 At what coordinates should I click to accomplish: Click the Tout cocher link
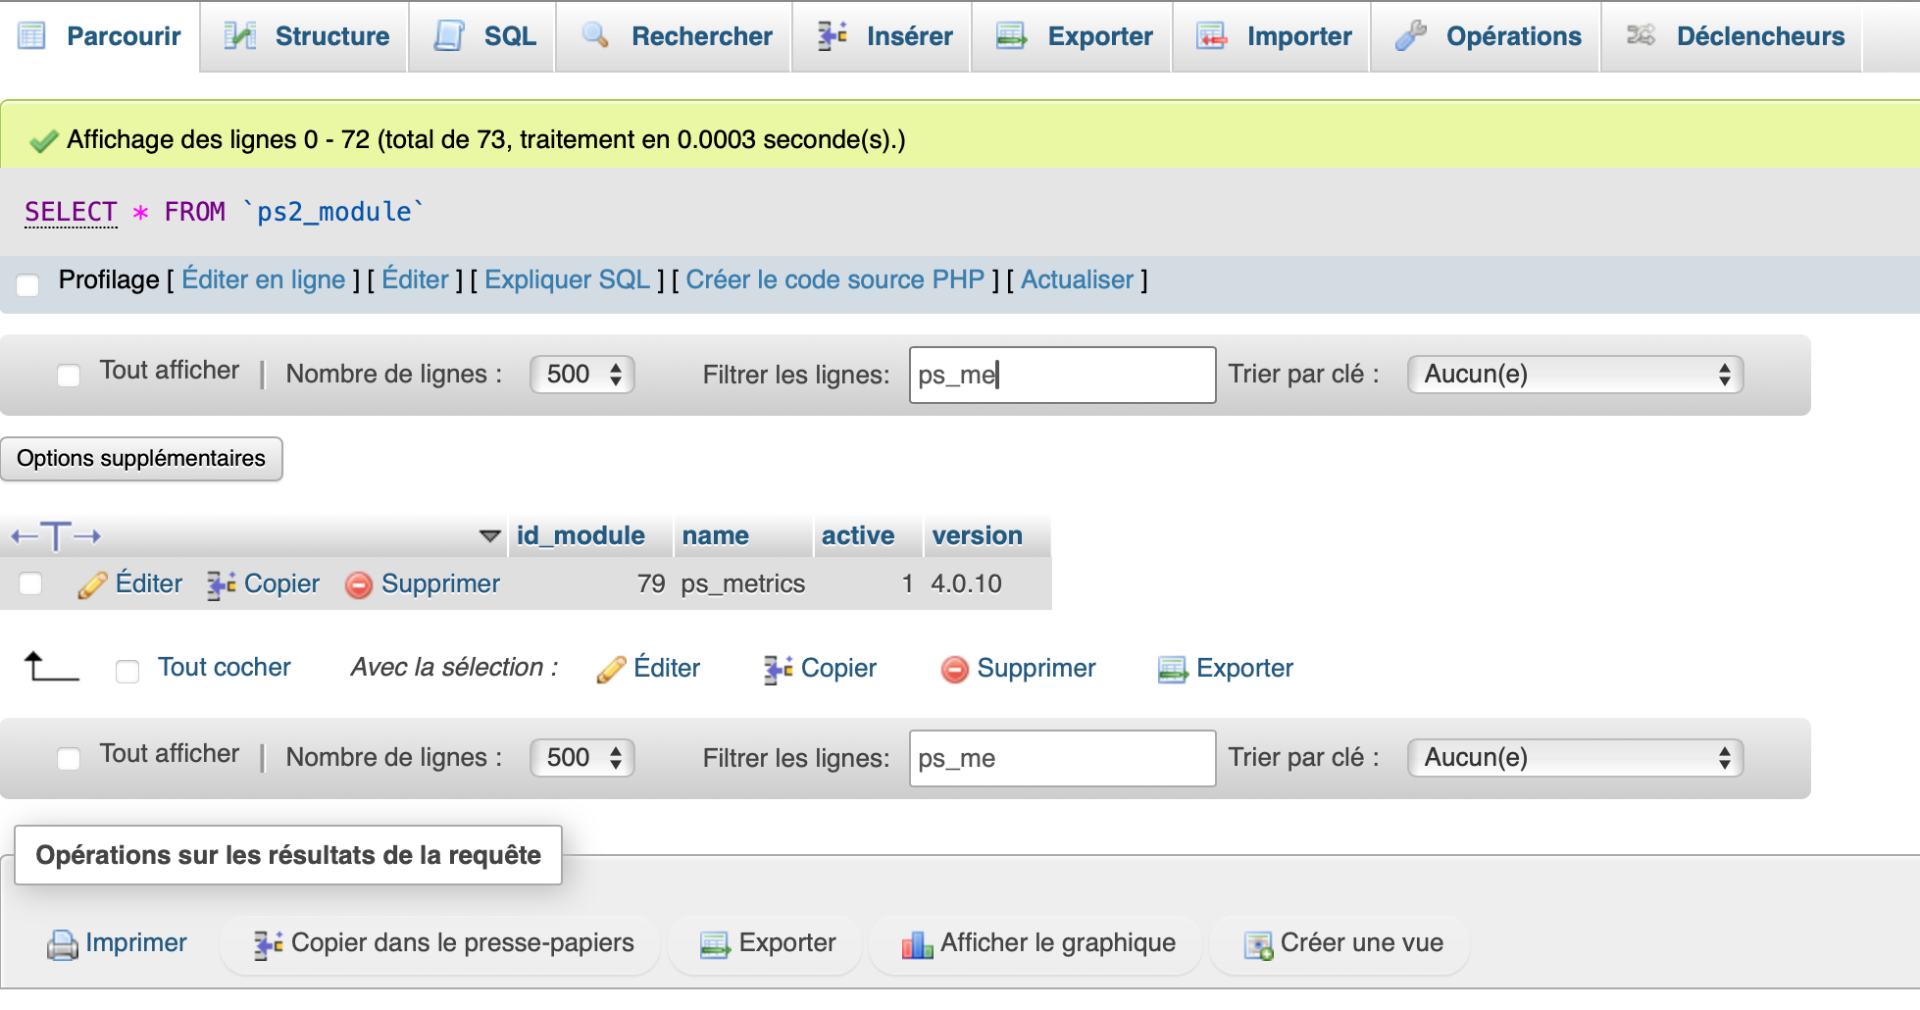224,667
